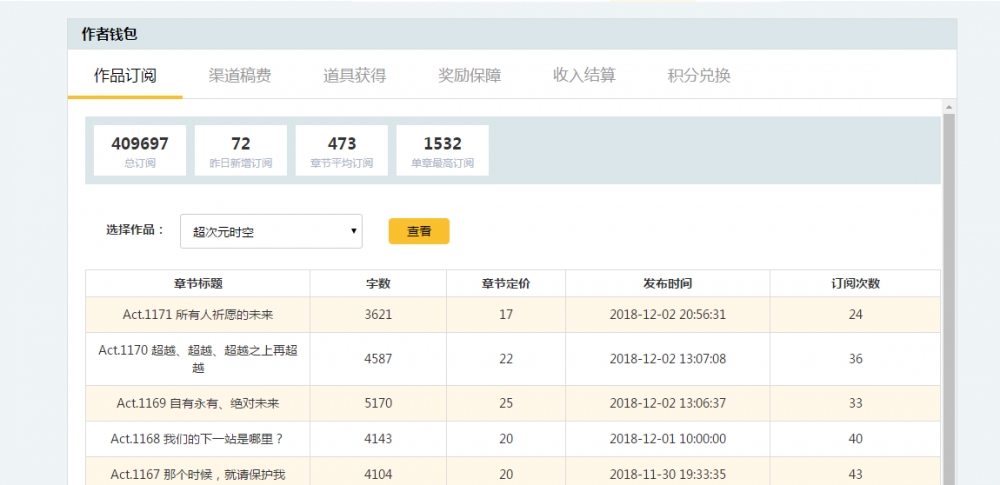
Task: Click the scrollbar up arrow
Action: point(949,106)
